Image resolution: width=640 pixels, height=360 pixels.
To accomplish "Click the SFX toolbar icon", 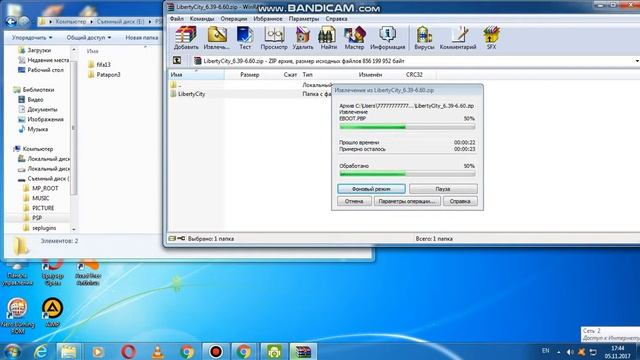I will pos(491,38).
